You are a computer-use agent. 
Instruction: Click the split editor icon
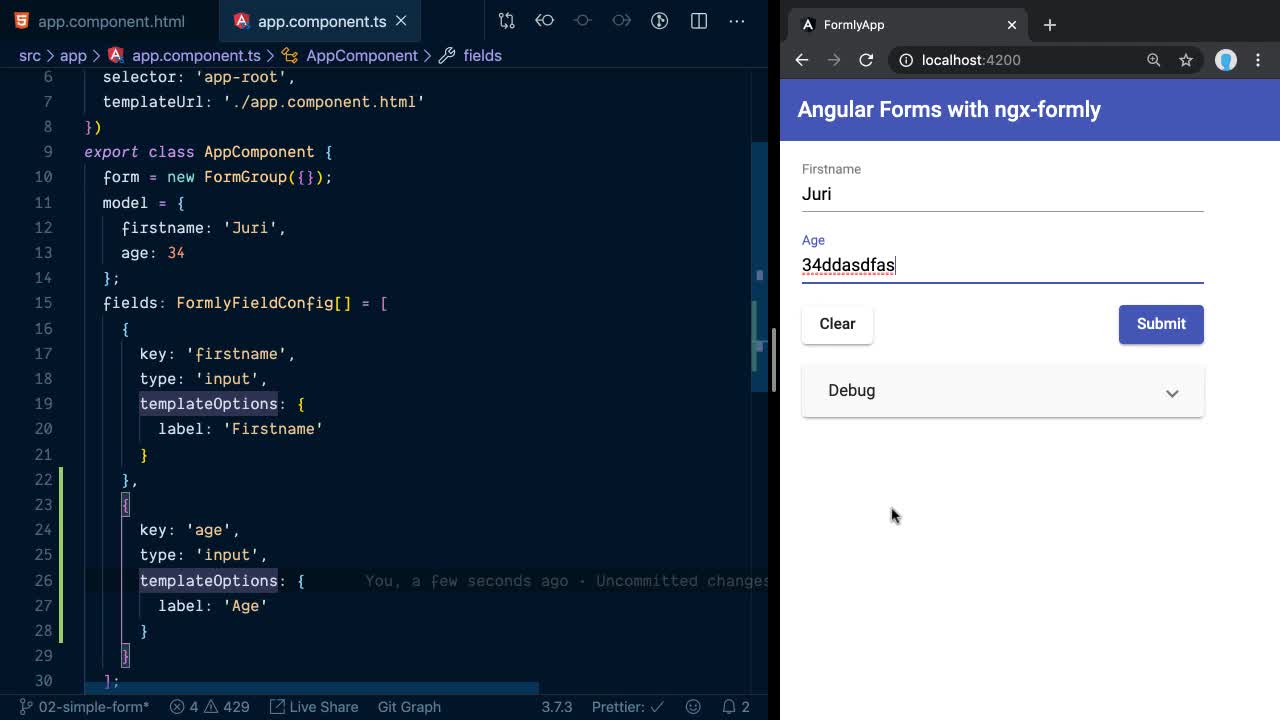(x=699, y=21)
